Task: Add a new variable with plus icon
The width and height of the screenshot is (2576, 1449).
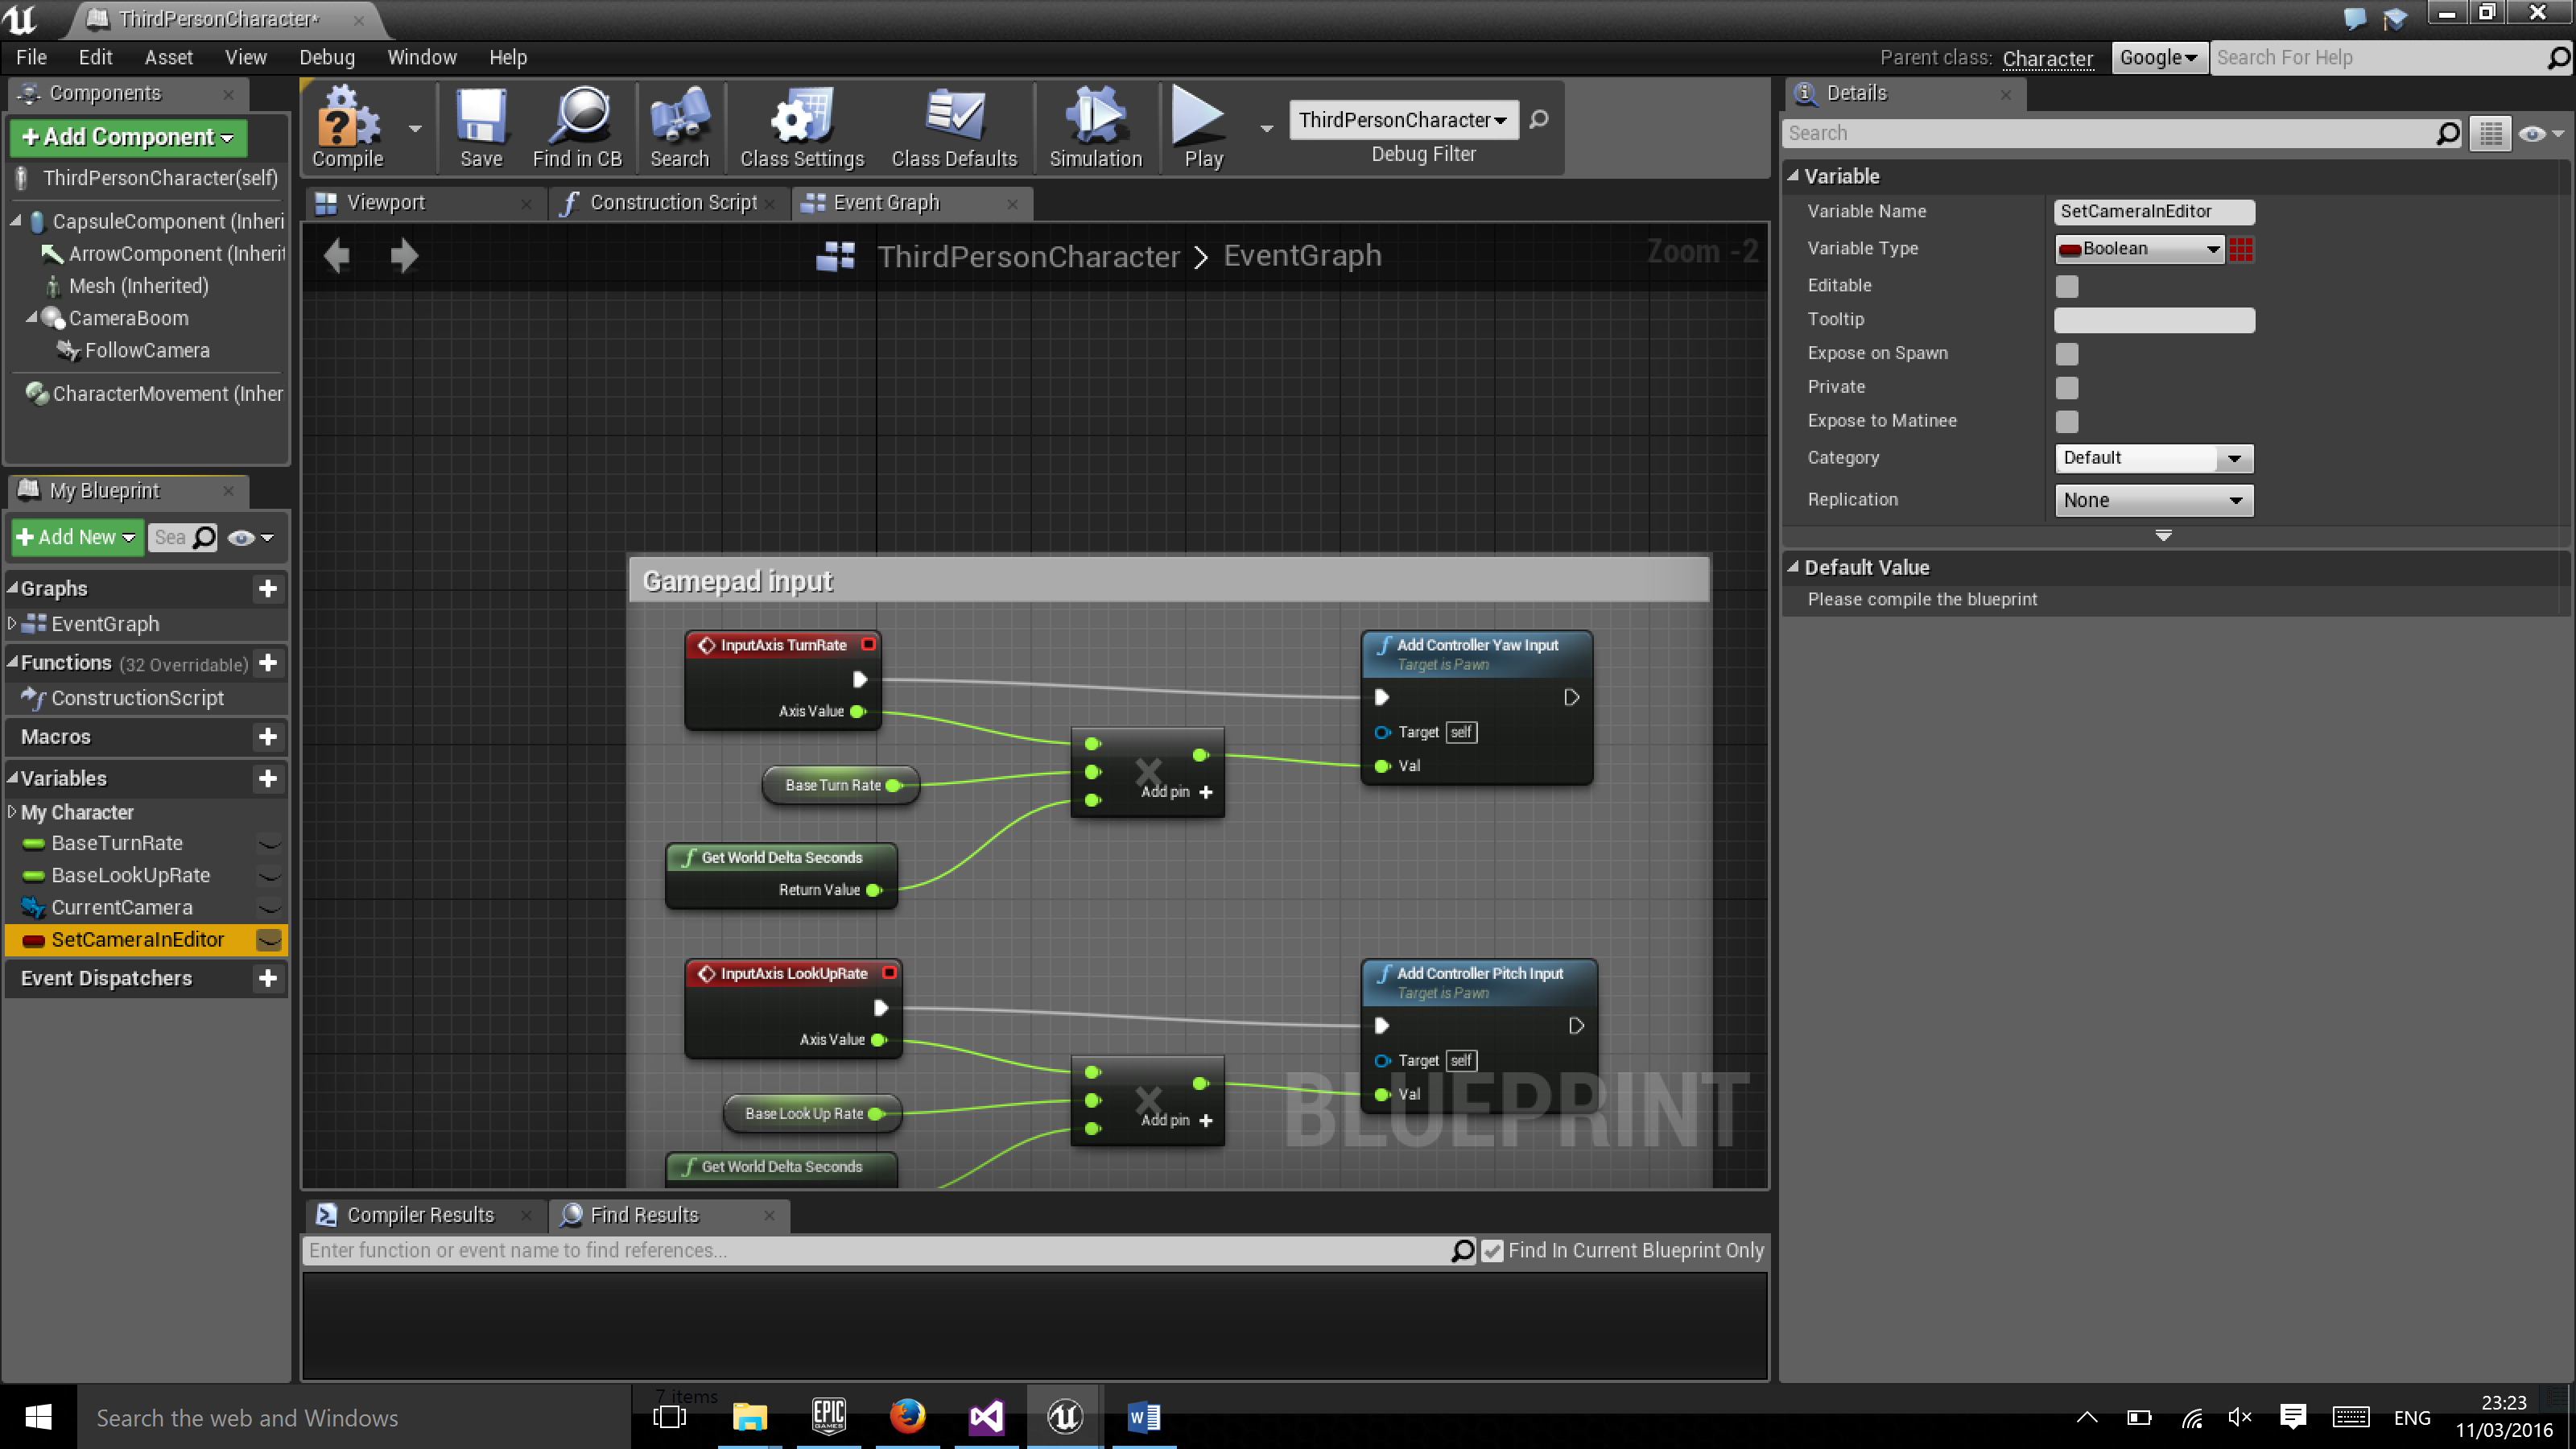Action: click(x=267, y=779)
